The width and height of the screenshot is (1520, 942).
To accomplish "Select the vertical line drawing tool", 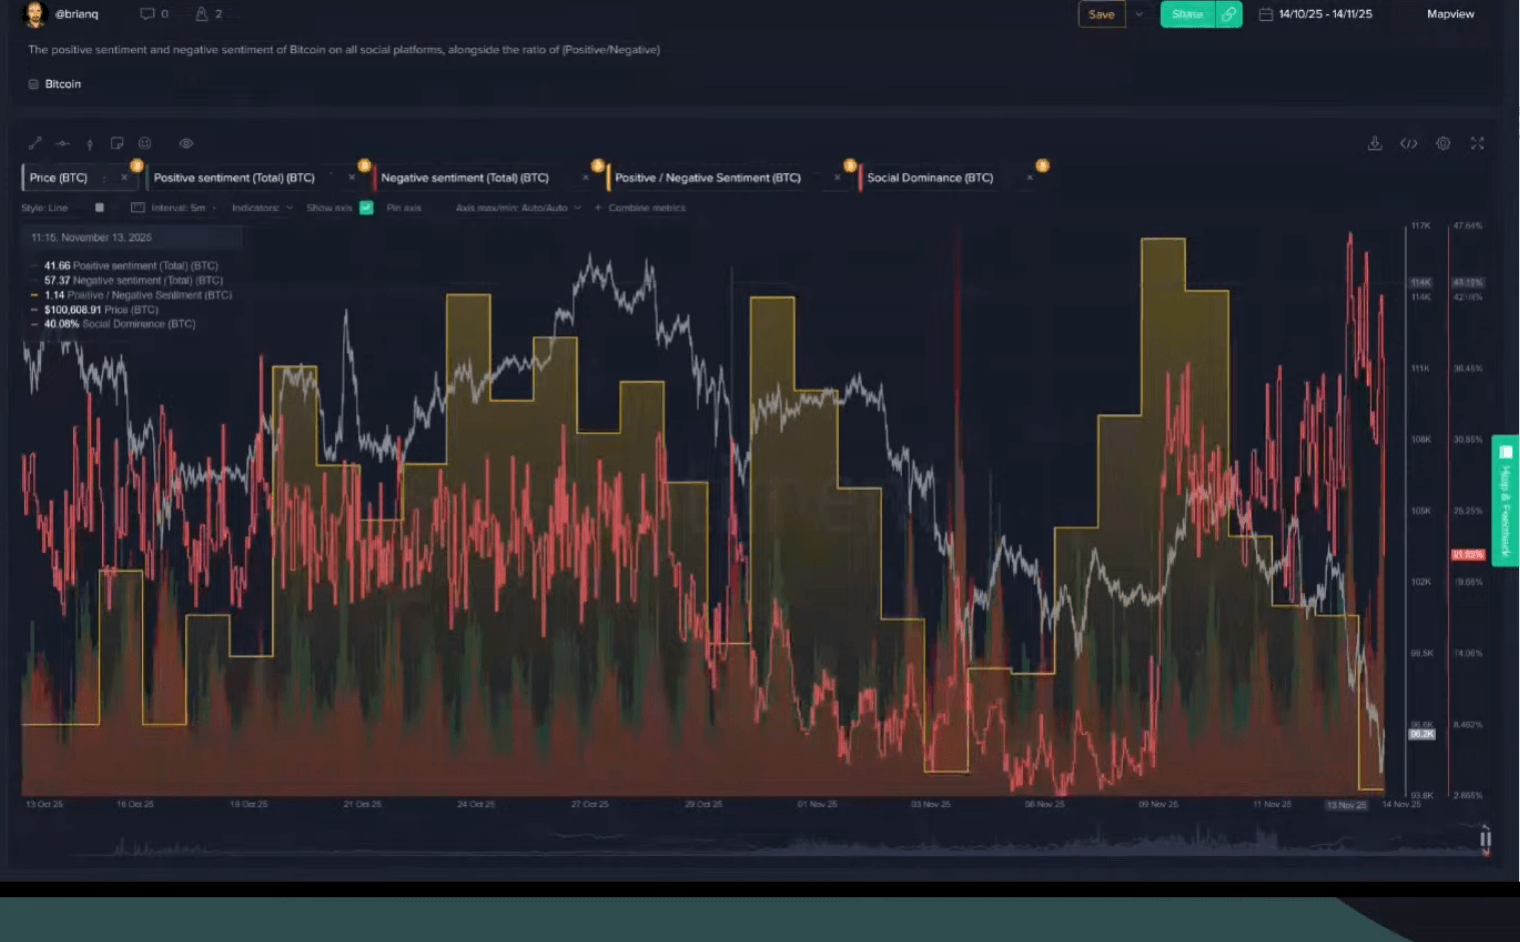I will (89, 143).
